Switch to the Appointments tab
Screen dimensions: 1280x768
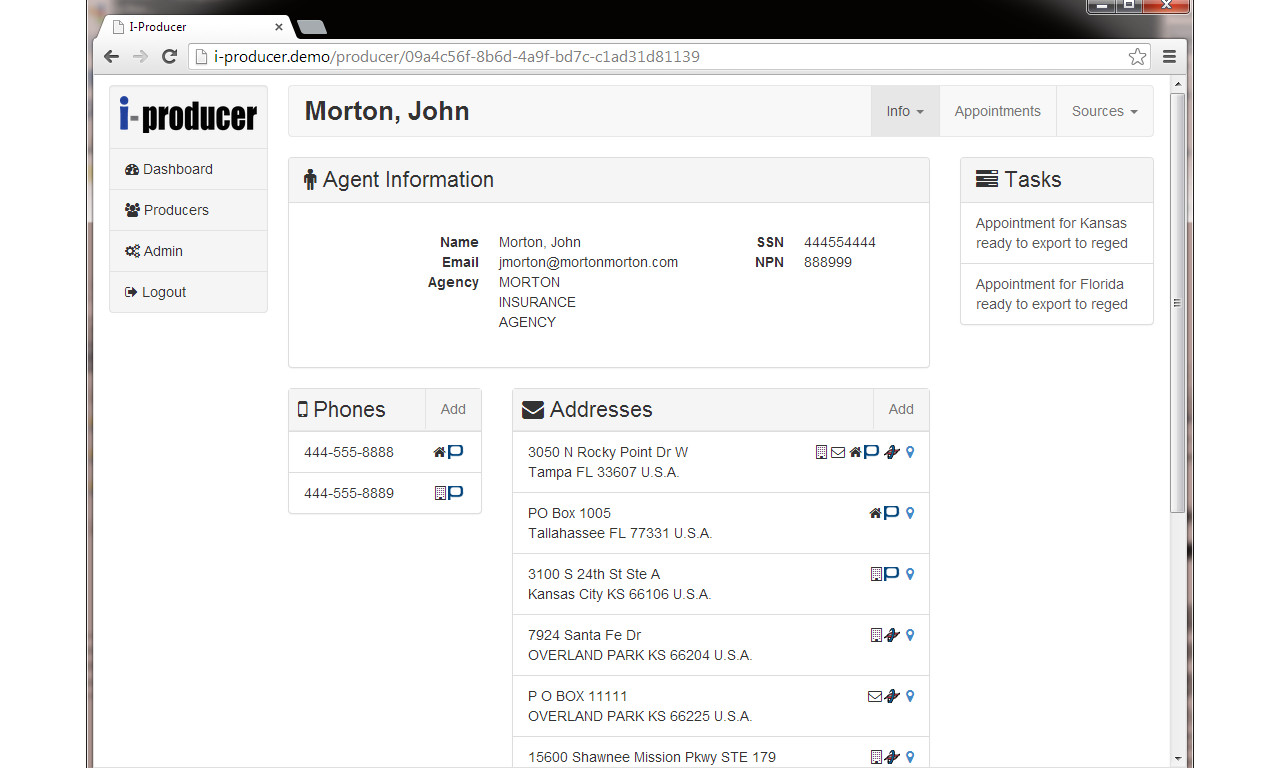pyautogui.click(x=998, y=111)
